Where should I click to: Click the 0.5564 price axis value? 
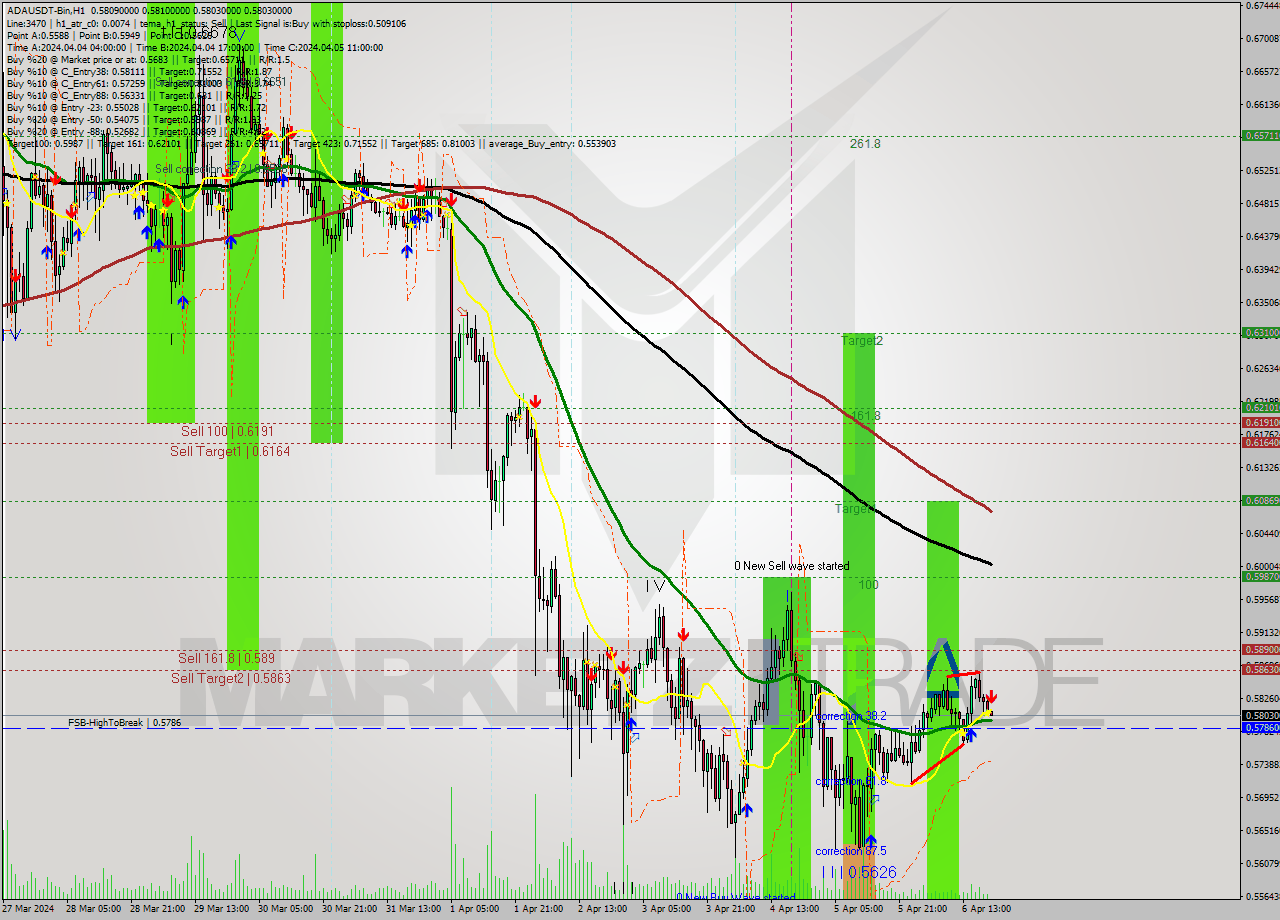1262,896
